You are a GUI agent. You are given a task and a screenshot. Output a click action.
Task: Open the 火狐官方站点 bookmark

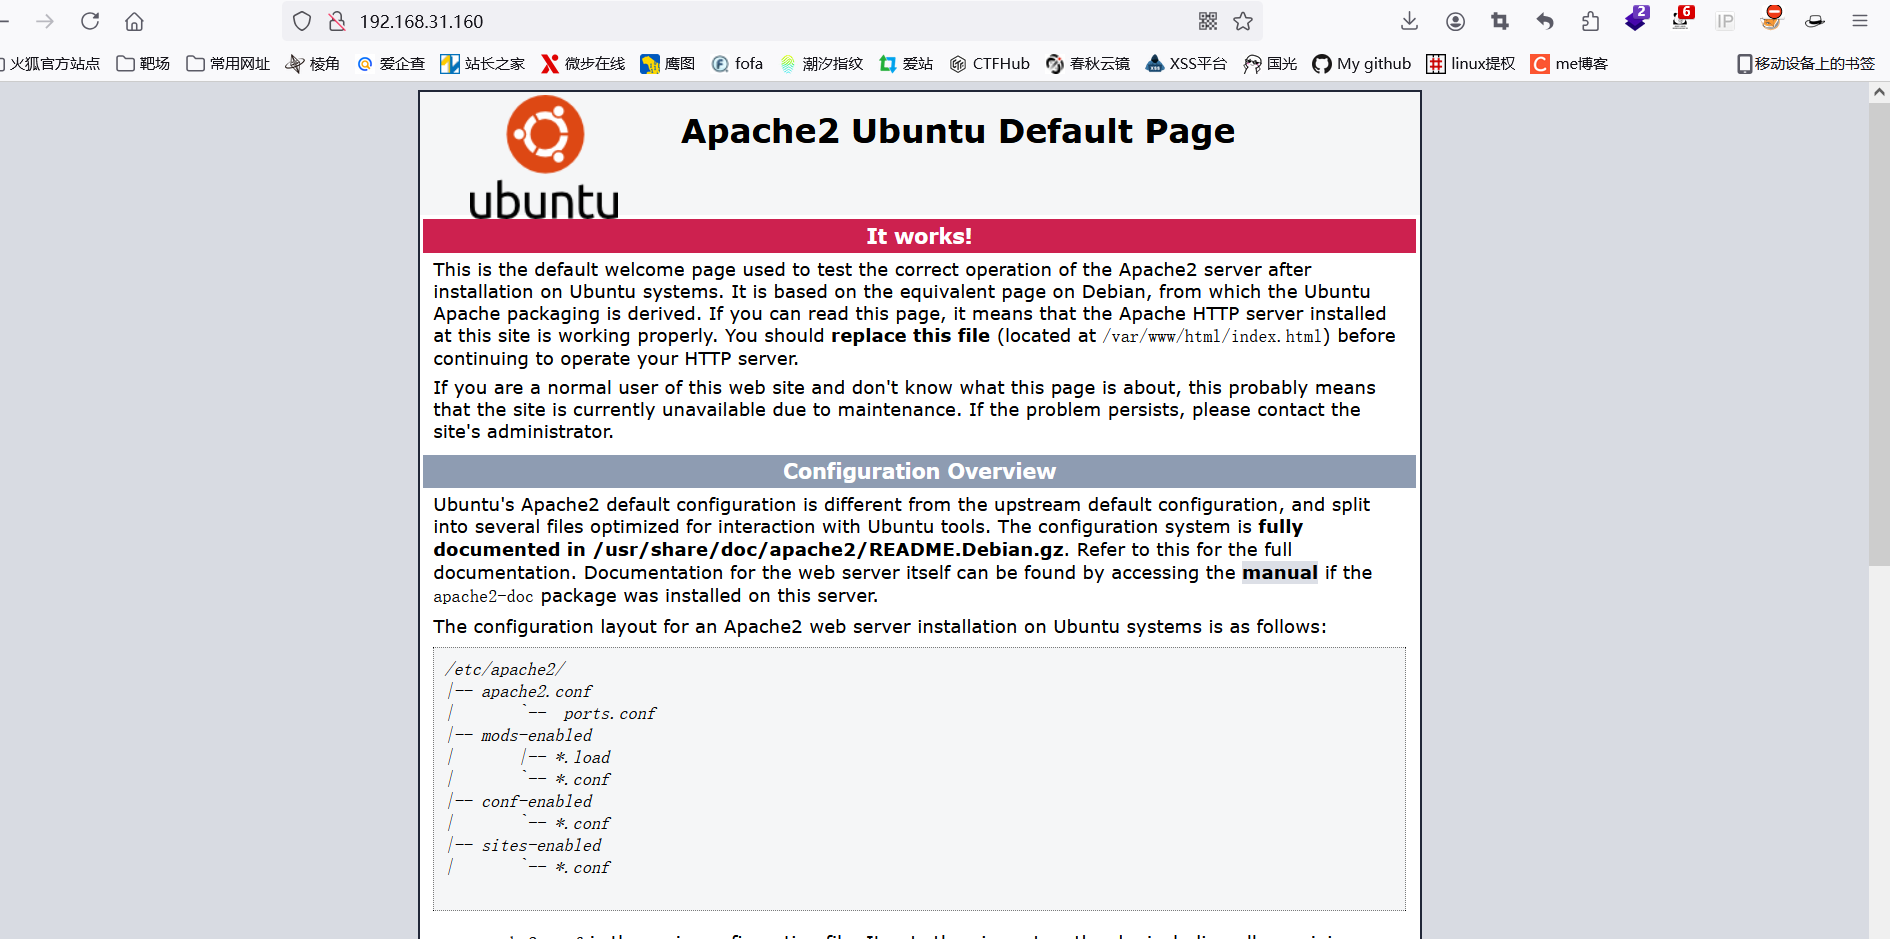(x=50, y=64)
